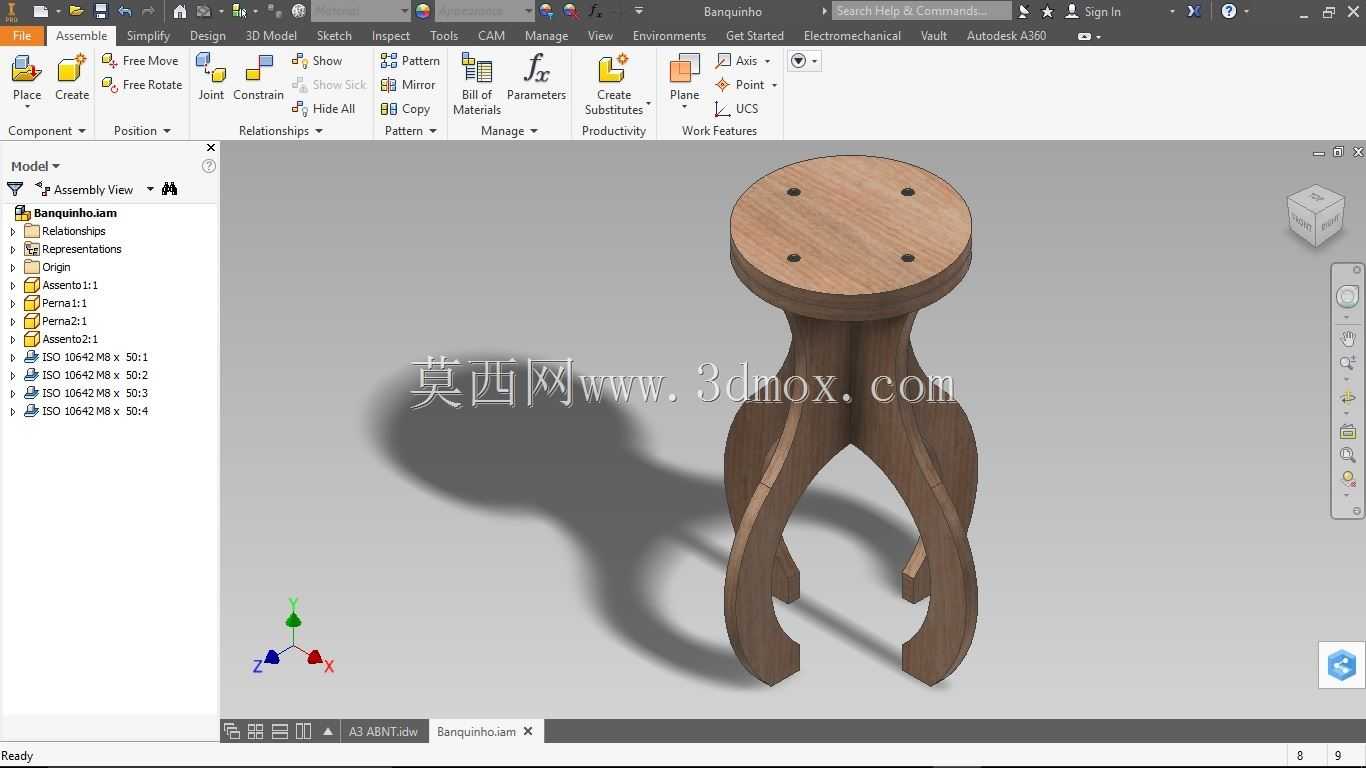Expand the Relationships panel dropdown
The width and height of the screenshot is (1366, 768).
tap(319, 131)
